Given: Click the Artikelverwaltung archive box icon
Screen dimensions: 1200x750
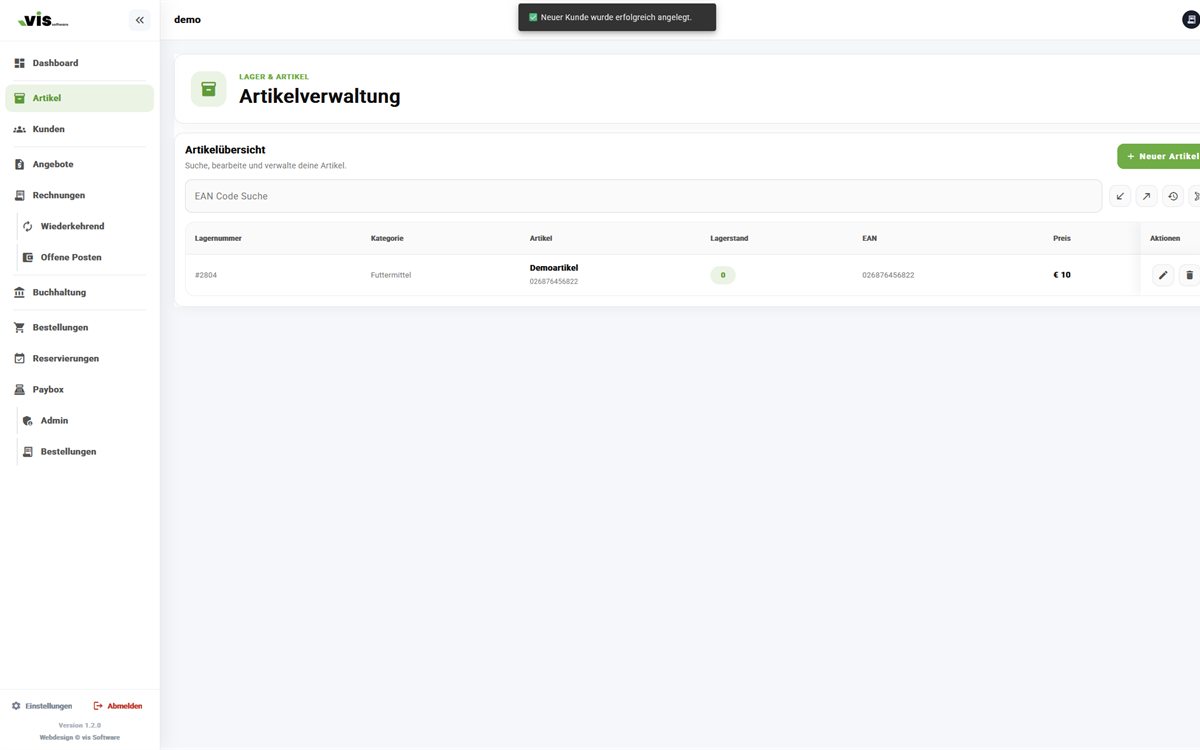Looking at the screenshot, I should (x=208, y=89).
